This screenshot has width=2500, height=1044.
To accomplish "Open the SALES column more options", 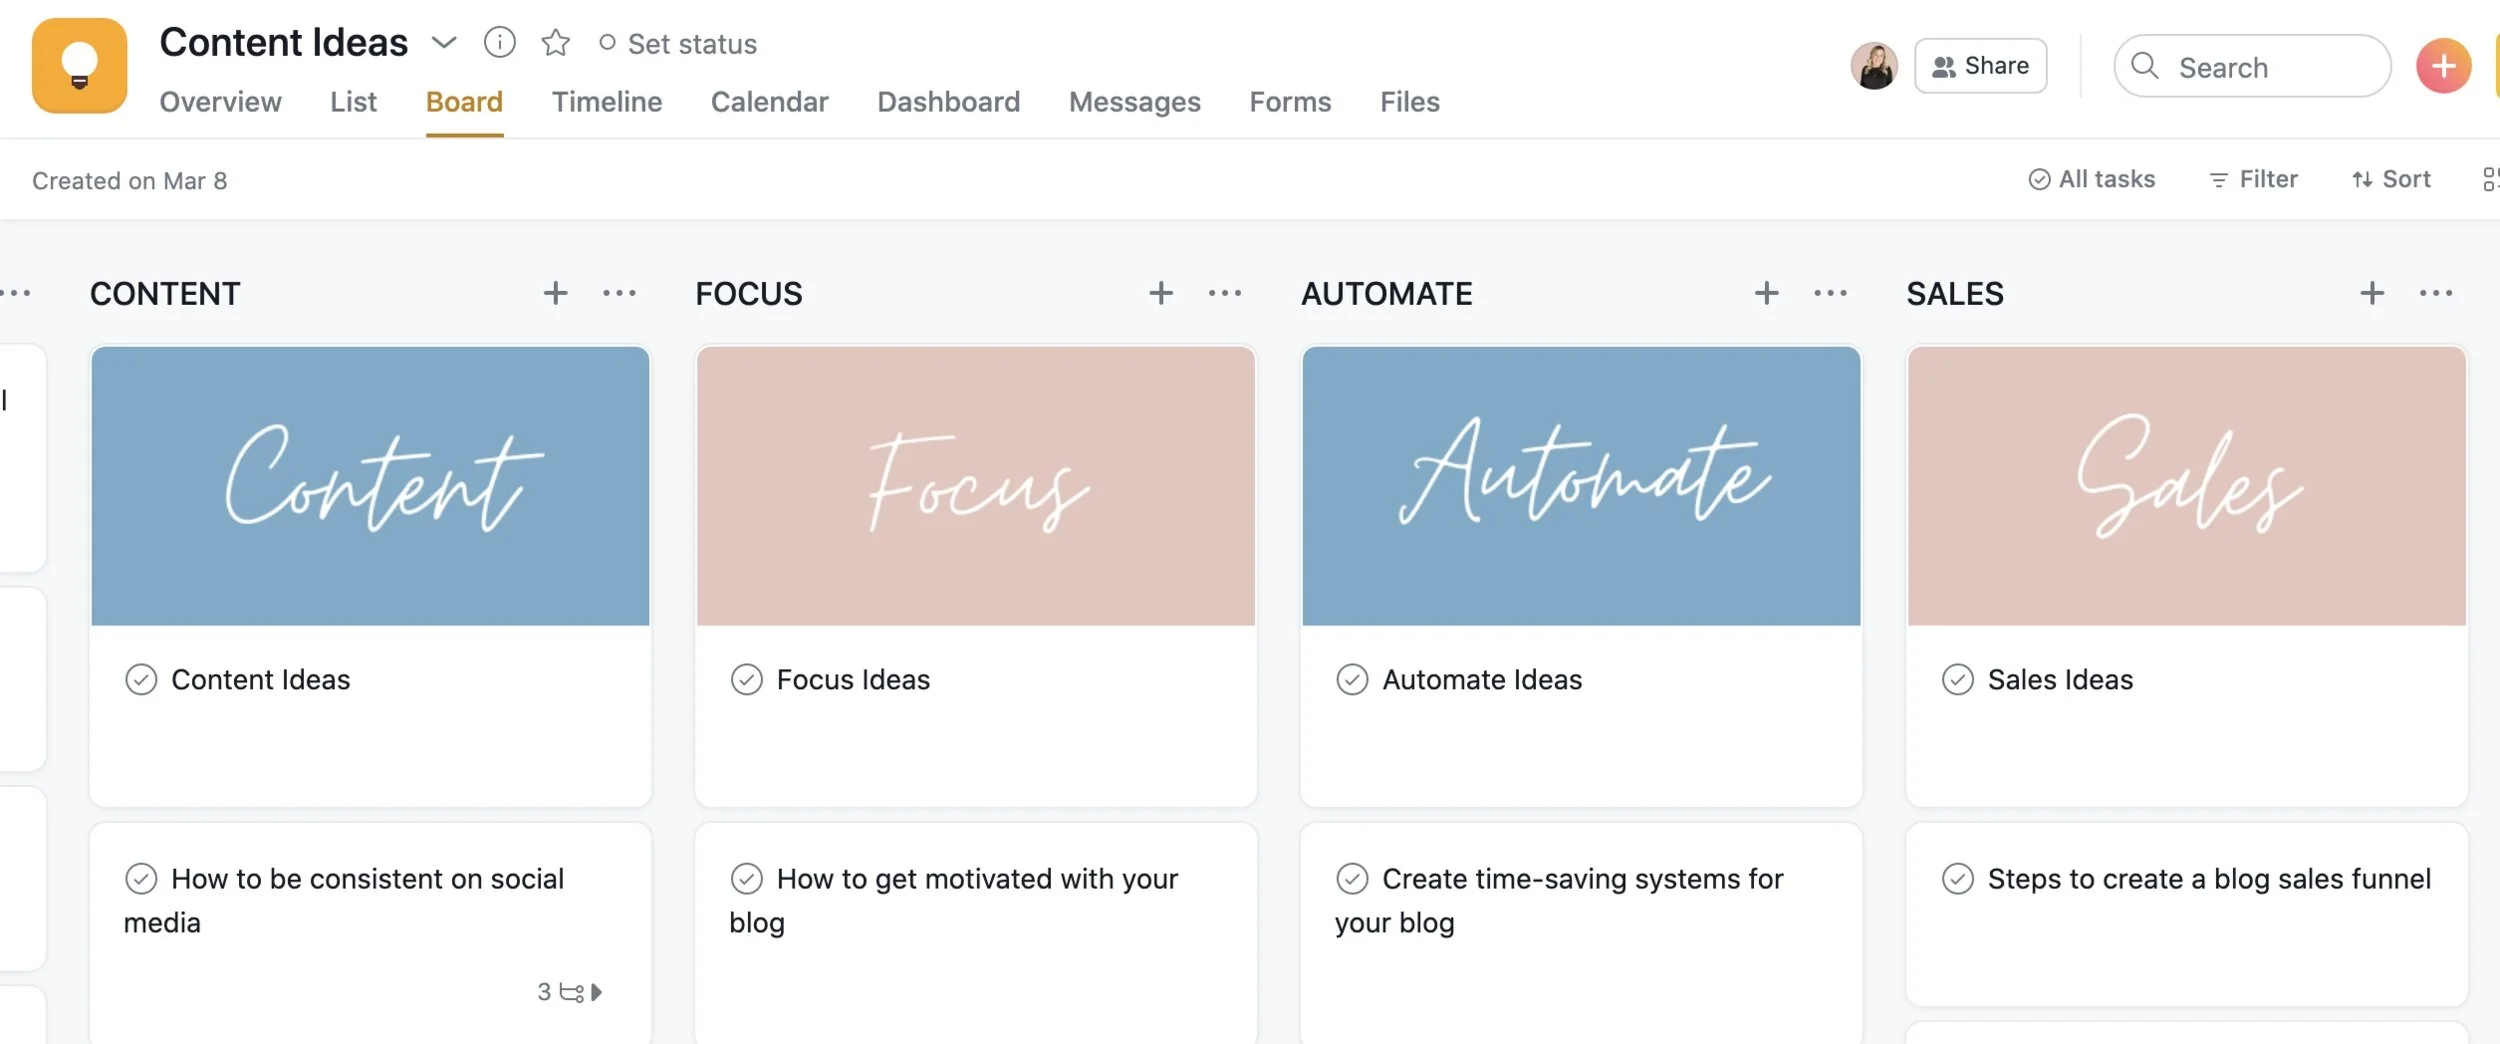I will tap(2435, 293).
